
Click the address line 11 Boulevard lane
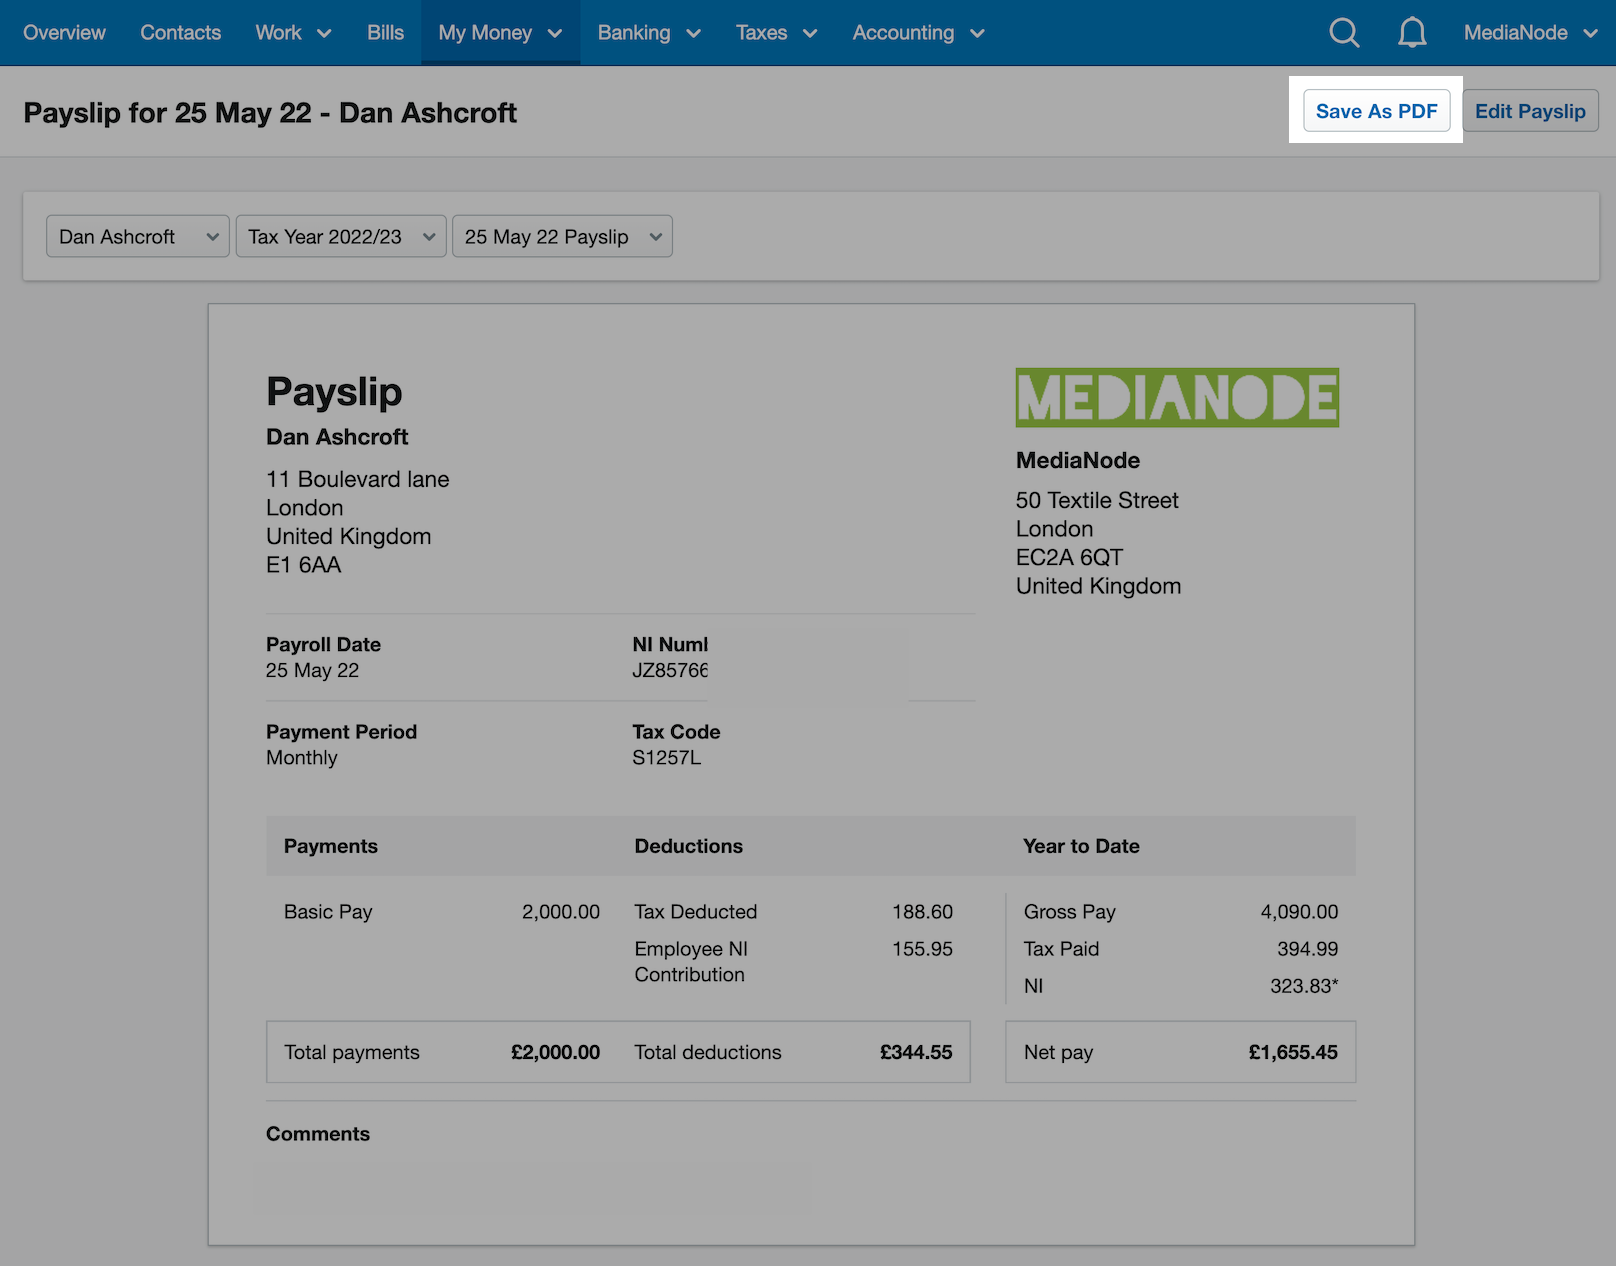(358, 479)
